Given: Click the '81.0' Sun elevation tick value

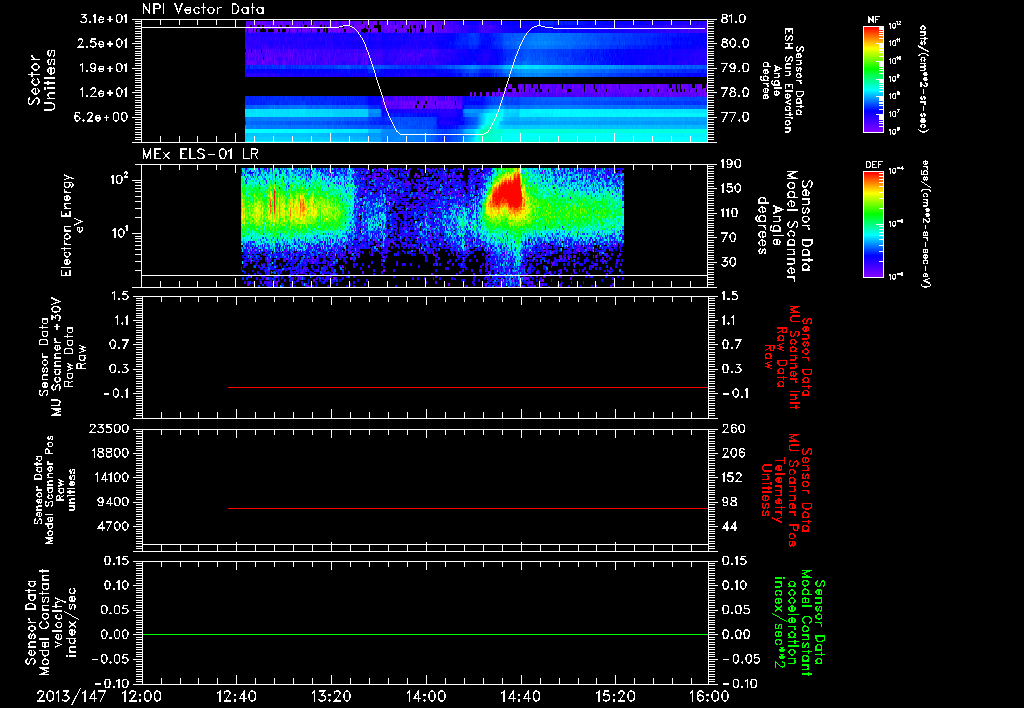Looking at the screenshot, I should (735, 19).
